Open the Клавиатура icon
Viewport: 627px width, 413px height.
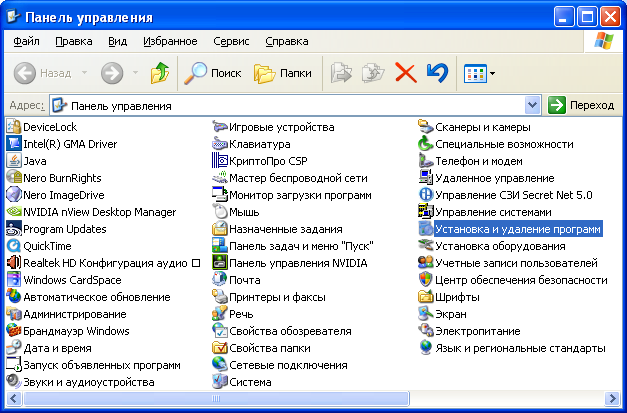(220, 144)
